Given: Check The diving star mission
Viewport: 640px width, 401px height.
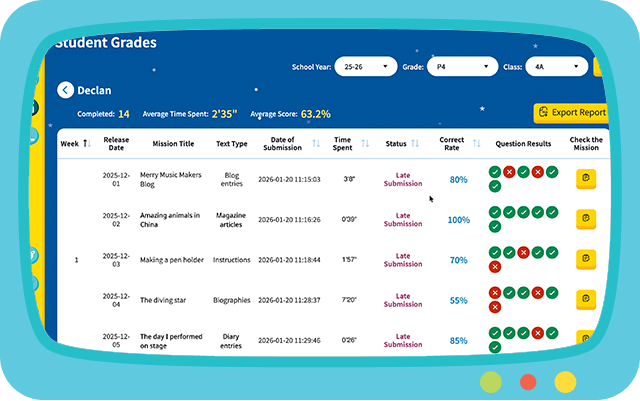Looking at the screenshot, I should point(586,300).
